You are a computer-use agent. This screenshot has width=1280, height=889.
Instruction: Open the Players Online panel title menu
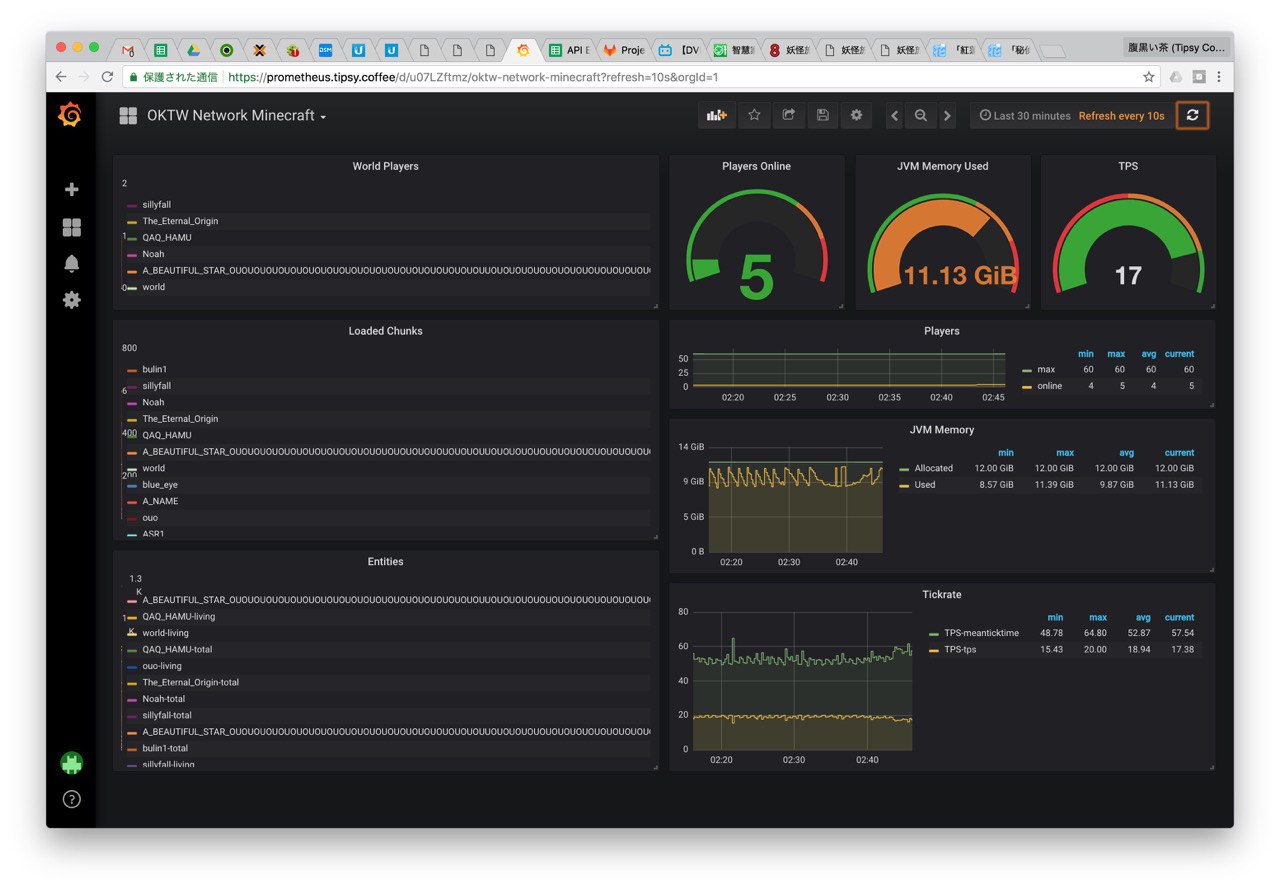[756, 166]
